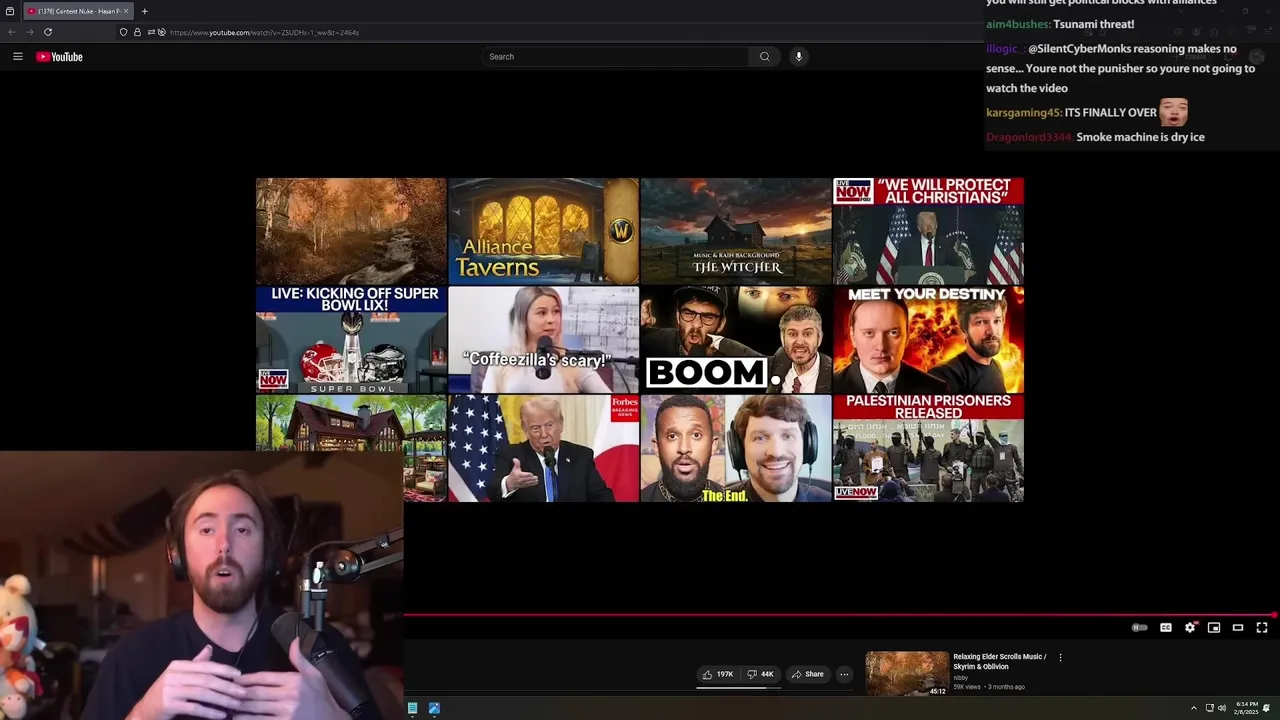Show hidden system tray icons chevron

[x=1193, y=708]
